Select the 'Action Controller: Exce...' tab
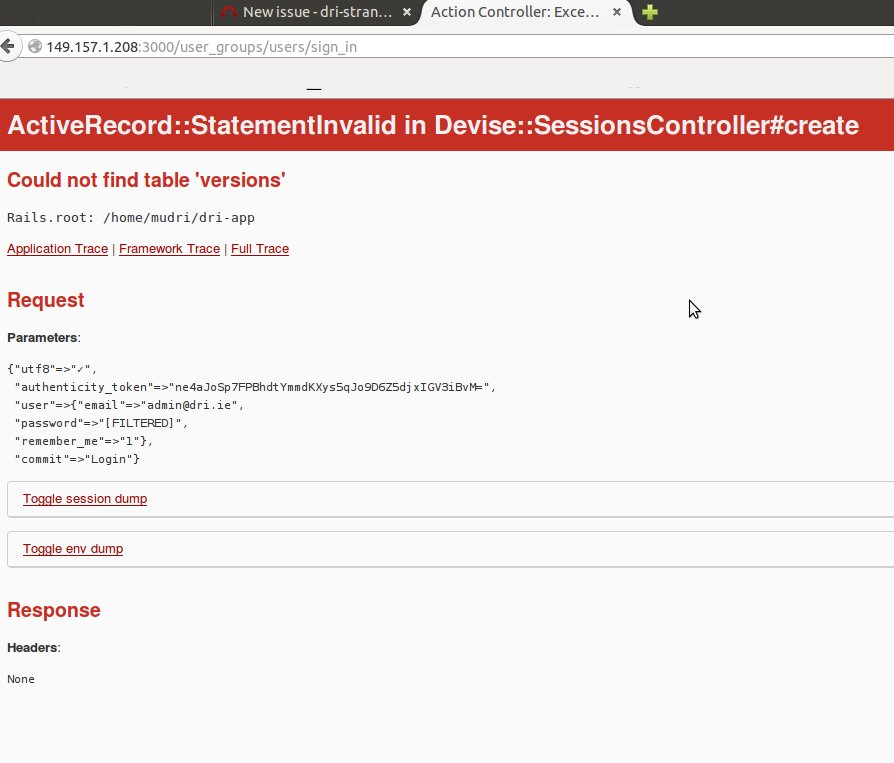Image resolution: width=894 pixels, height=763 pixels. (x=515, y=12)
